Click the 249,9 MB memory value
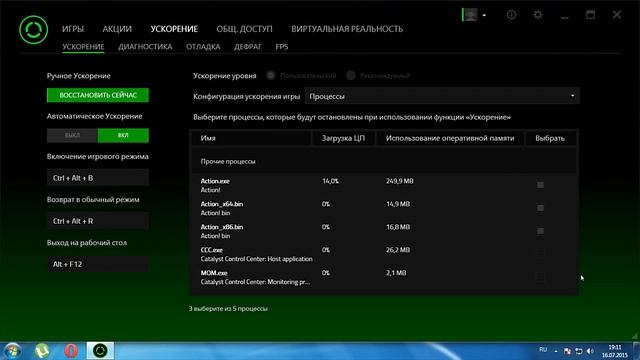The image size is (640, 360). pos(400,181)
